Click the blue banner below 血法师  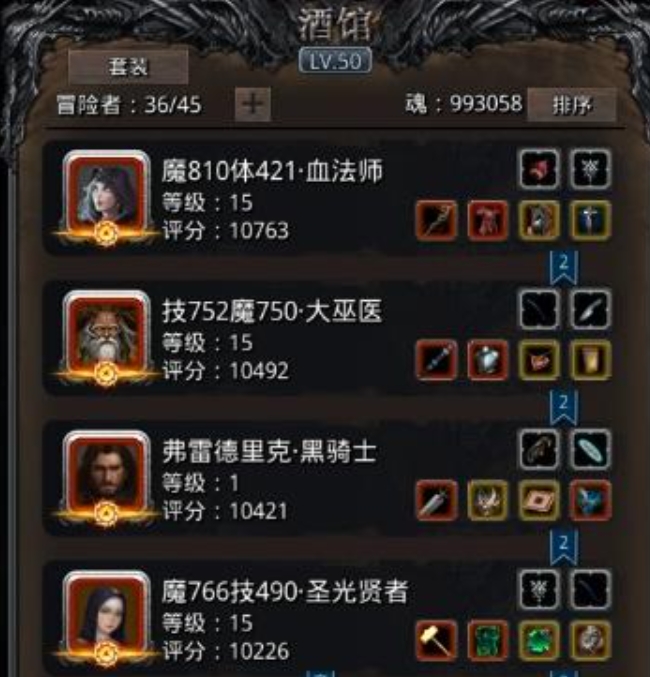point(564,268)
